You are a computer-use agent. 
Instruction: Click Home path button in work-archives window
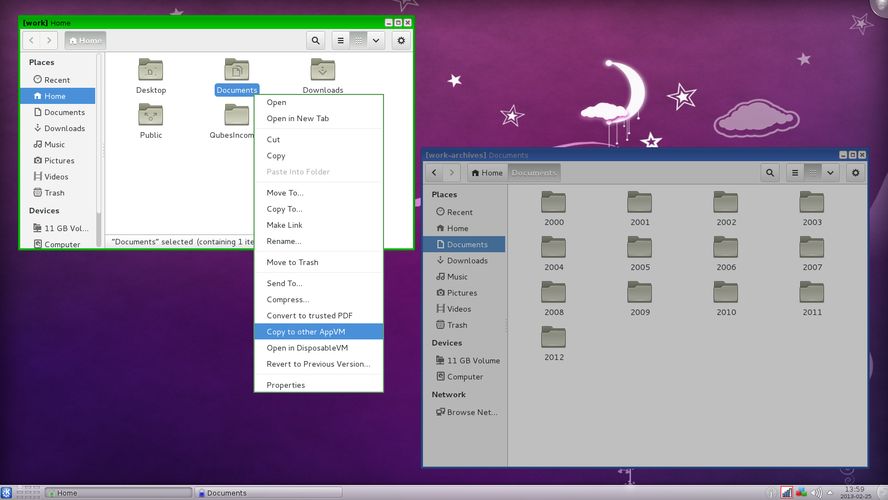click(487, 173)
